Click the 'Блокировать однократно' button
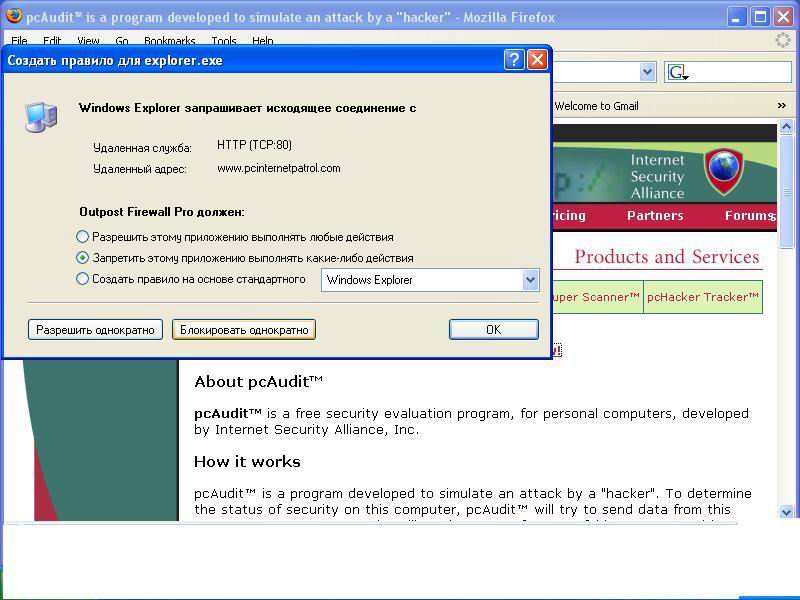 click(x=244, y=330)
